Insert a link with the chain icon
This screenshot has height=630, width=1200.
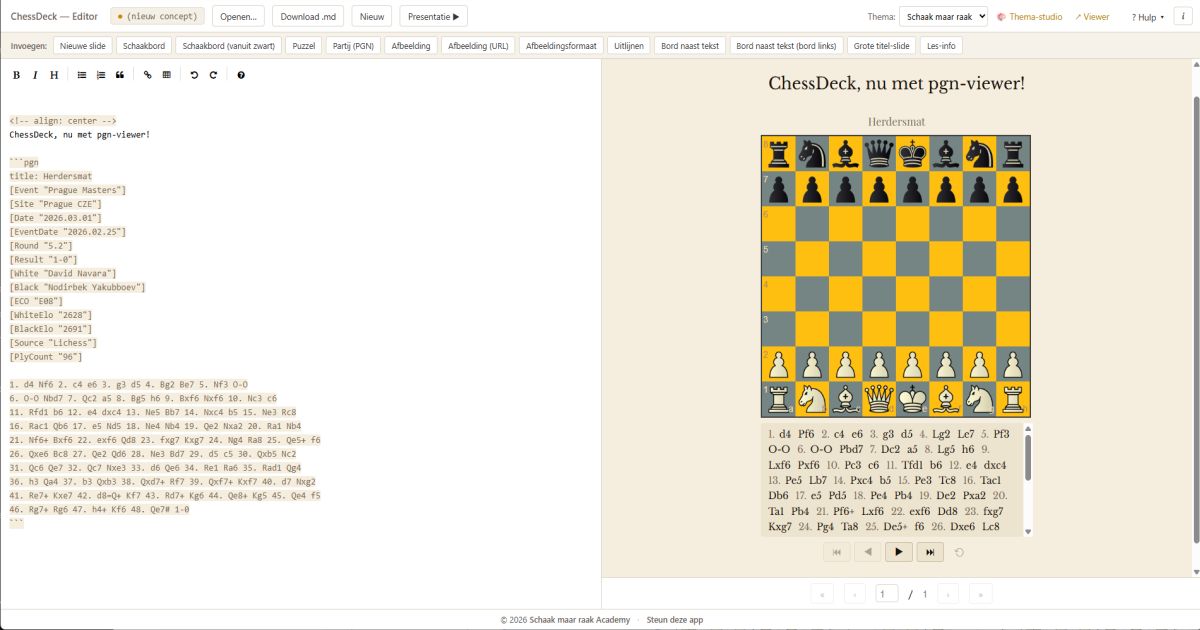tap(148, 75)
